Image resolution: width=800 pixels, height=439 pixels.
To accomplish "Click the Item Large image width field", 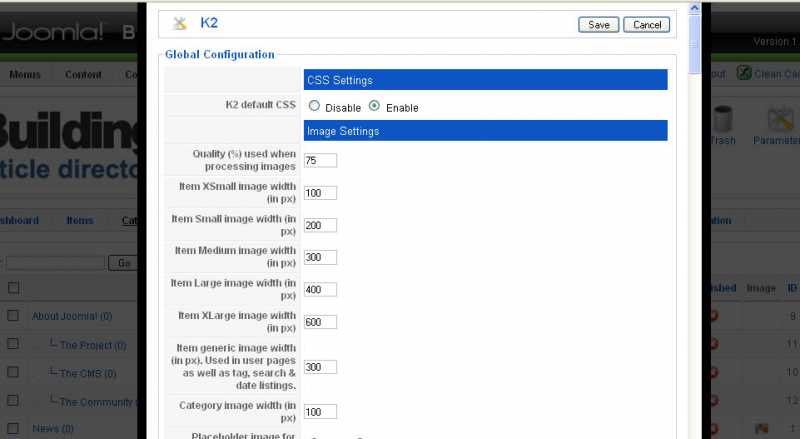I will tap(320, 289).
